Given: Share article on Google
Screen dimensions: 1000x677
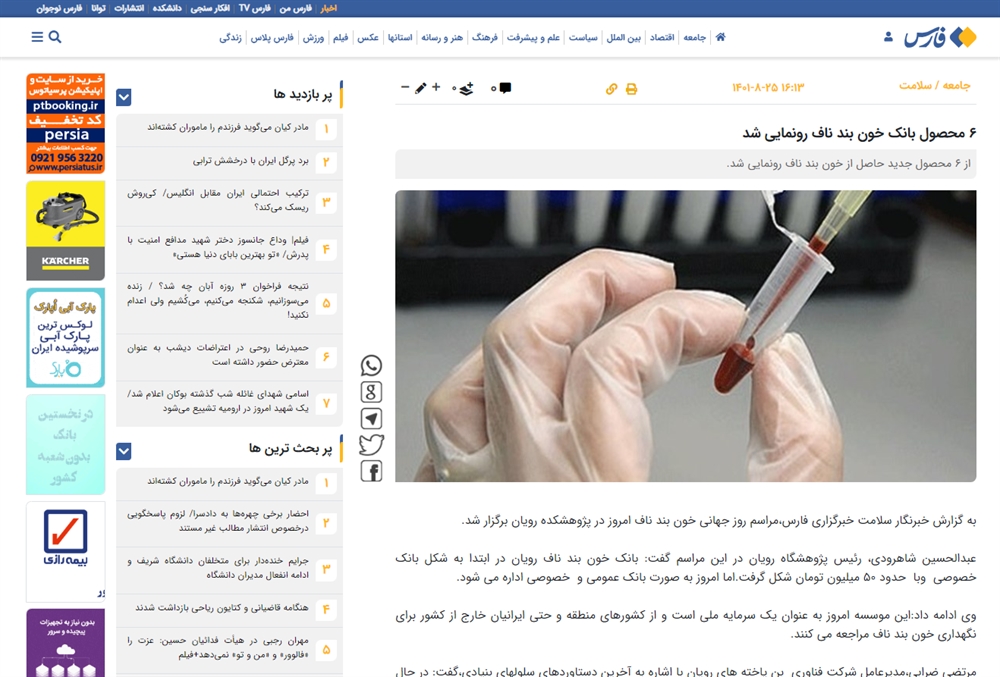Looking at the screenshot, I should [x=371, y=391].
